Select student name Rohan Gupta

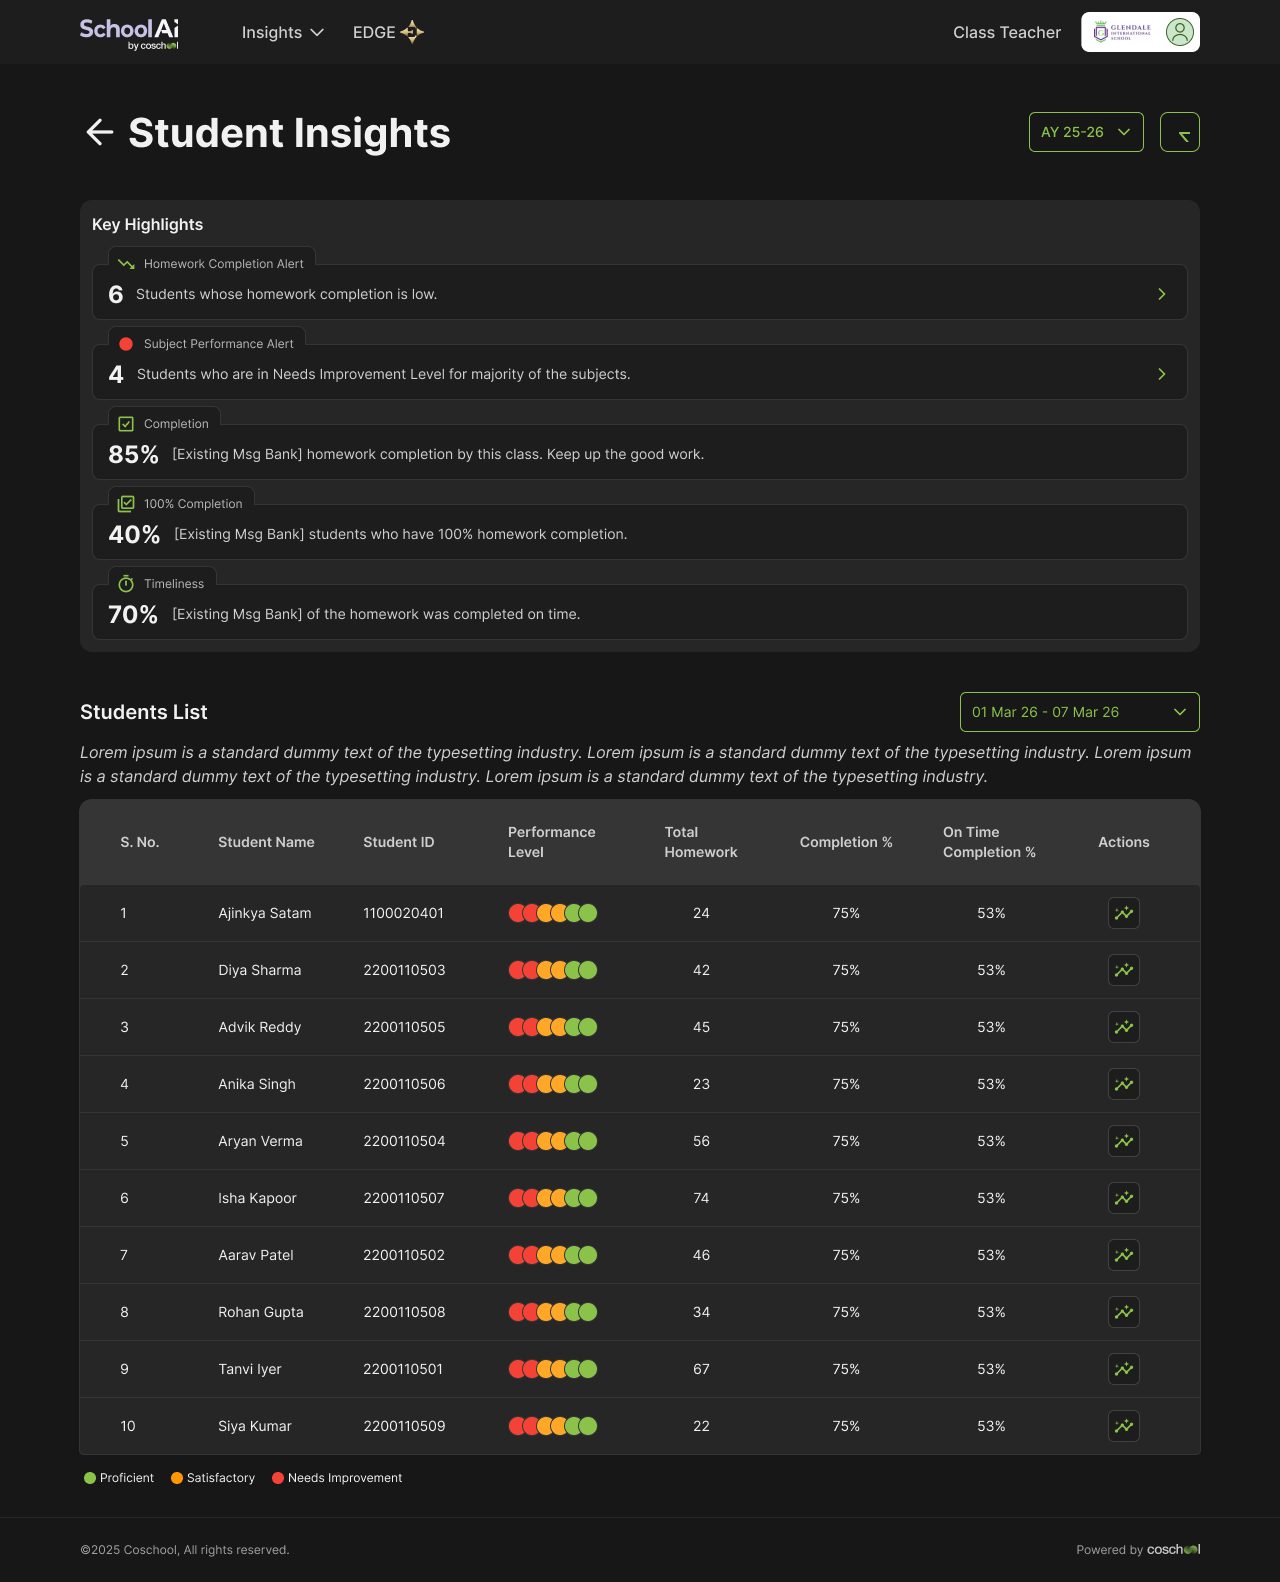[261, 1312]
